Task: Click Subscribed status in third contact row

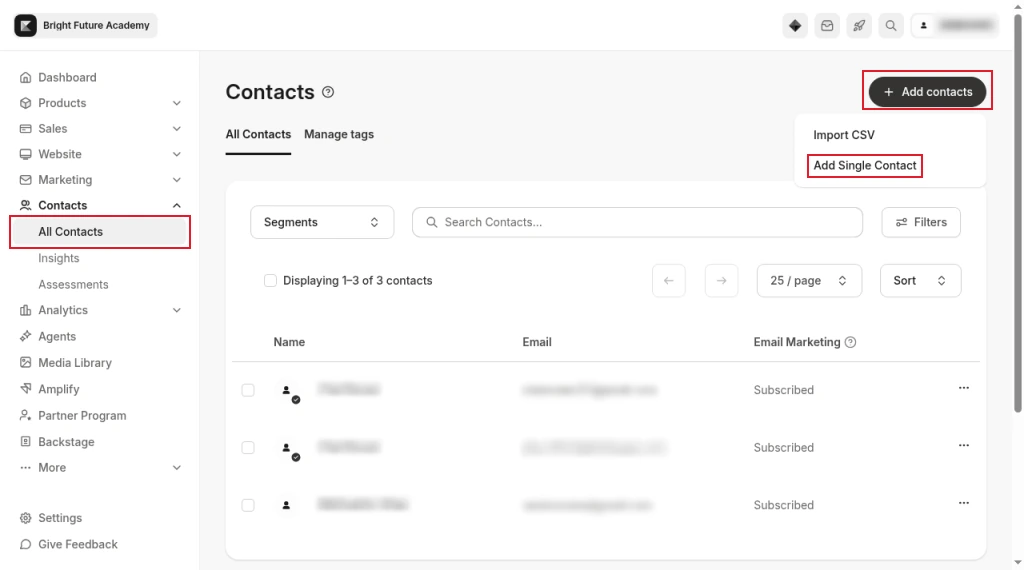Action: pyautogui.click(x=784, y=505)
